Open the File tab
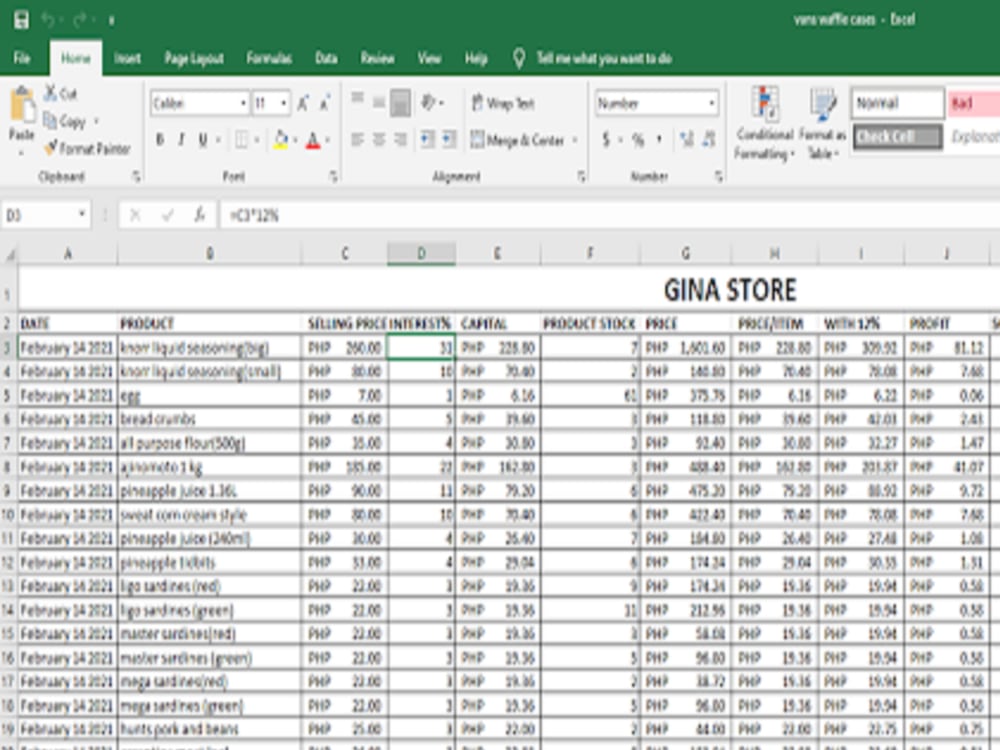Viewport: 1000px width, 750px height. (22, 59)
